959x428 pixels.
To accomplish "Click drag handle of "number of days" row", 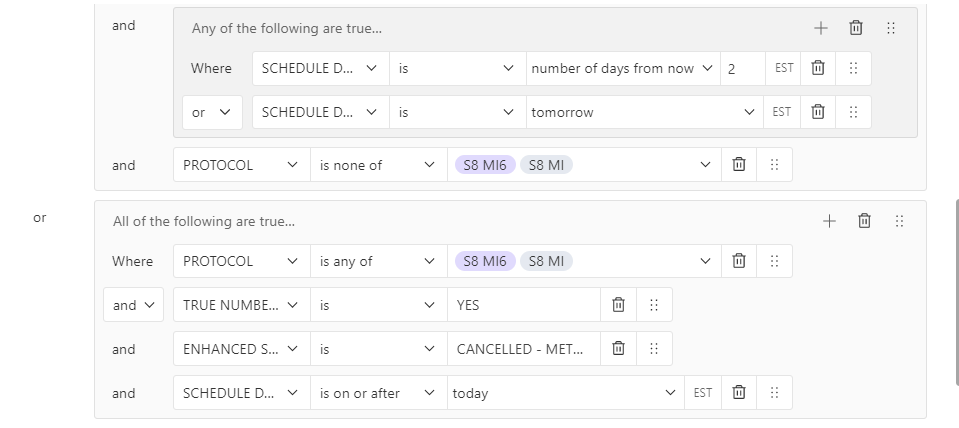I will (x=853, y=68).
